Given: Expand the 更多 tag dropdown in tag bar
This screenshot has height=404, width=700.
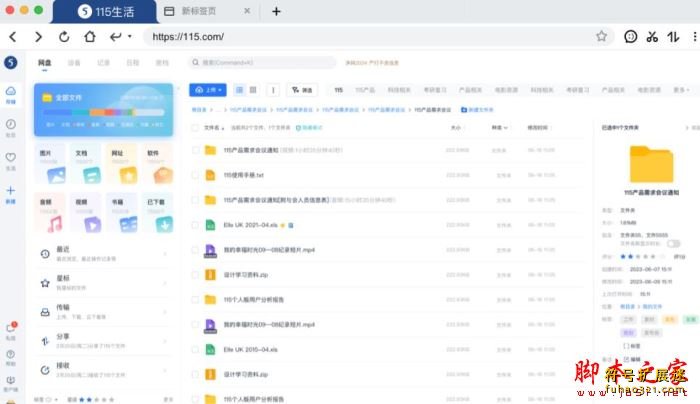Looking at the screenshot, I should click(x=681, y=90).
